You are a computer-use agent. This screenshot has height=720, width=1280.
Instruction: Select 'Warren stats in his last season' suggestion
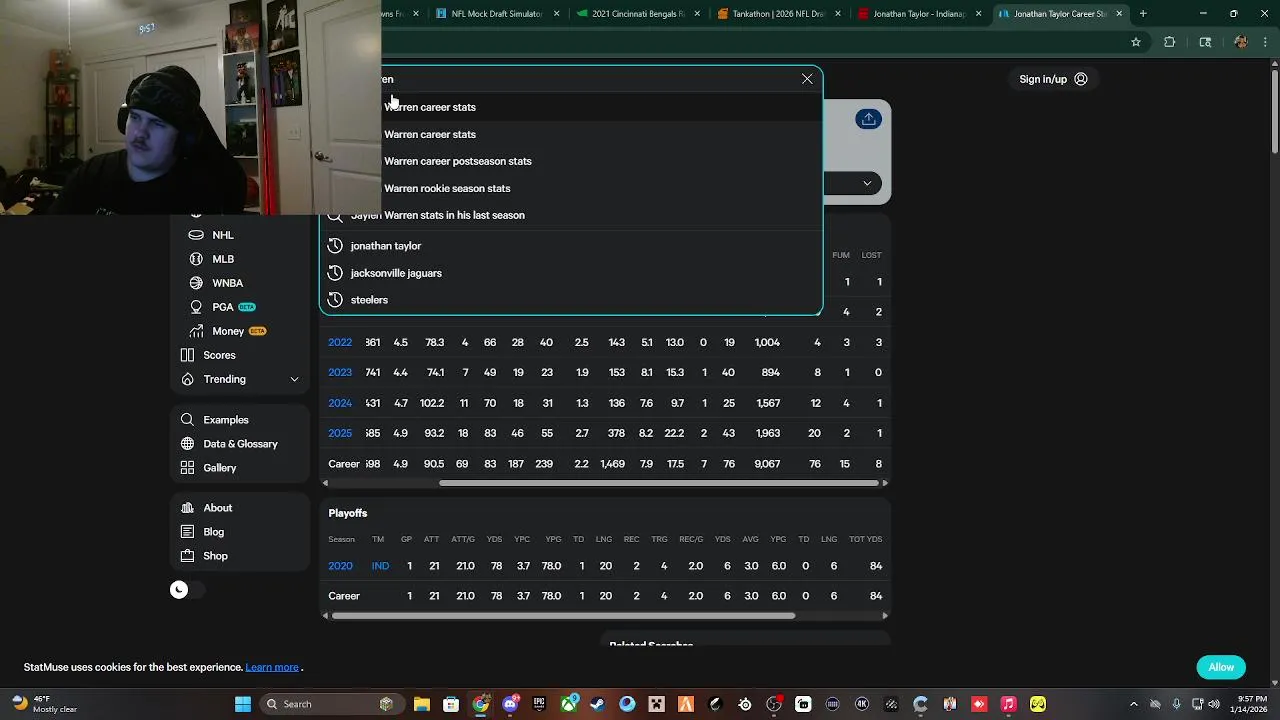point(437,215)
